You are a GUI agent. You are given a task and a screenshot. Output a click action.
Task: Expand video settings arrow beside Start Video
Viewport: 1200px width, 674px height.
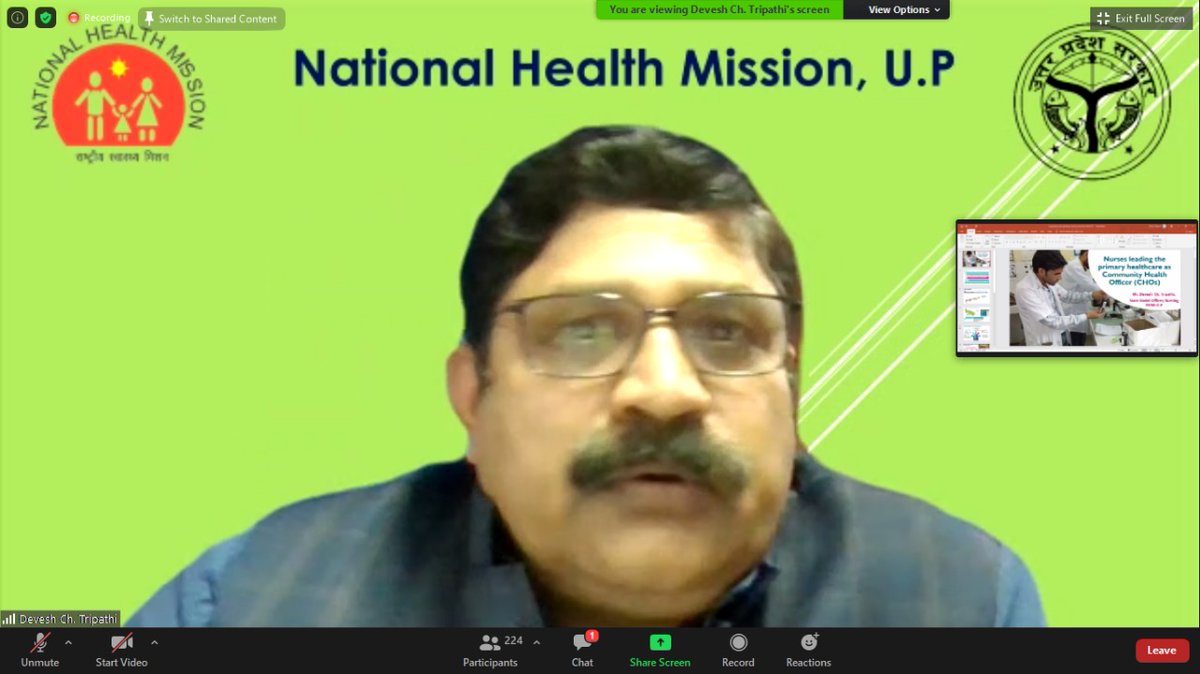coord(154,642)
